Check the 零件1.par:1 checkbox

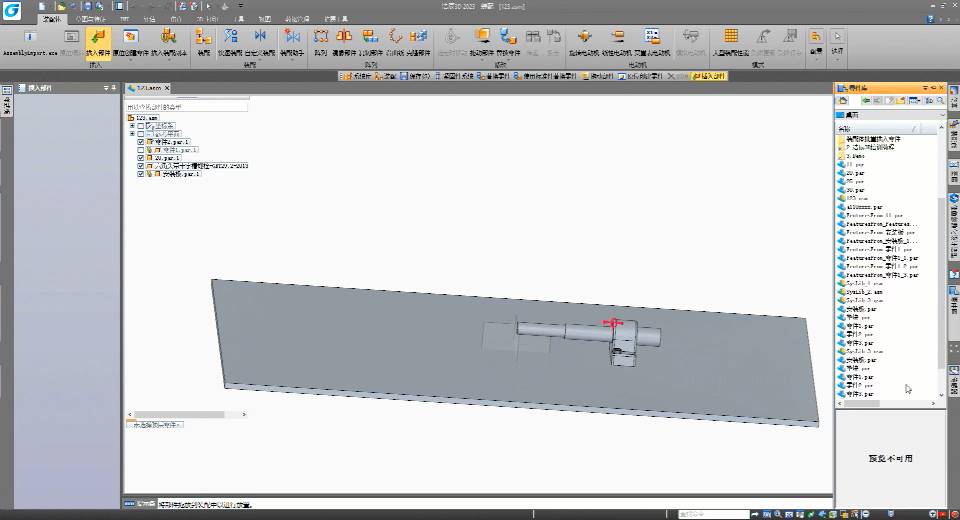tap(141, 150)
